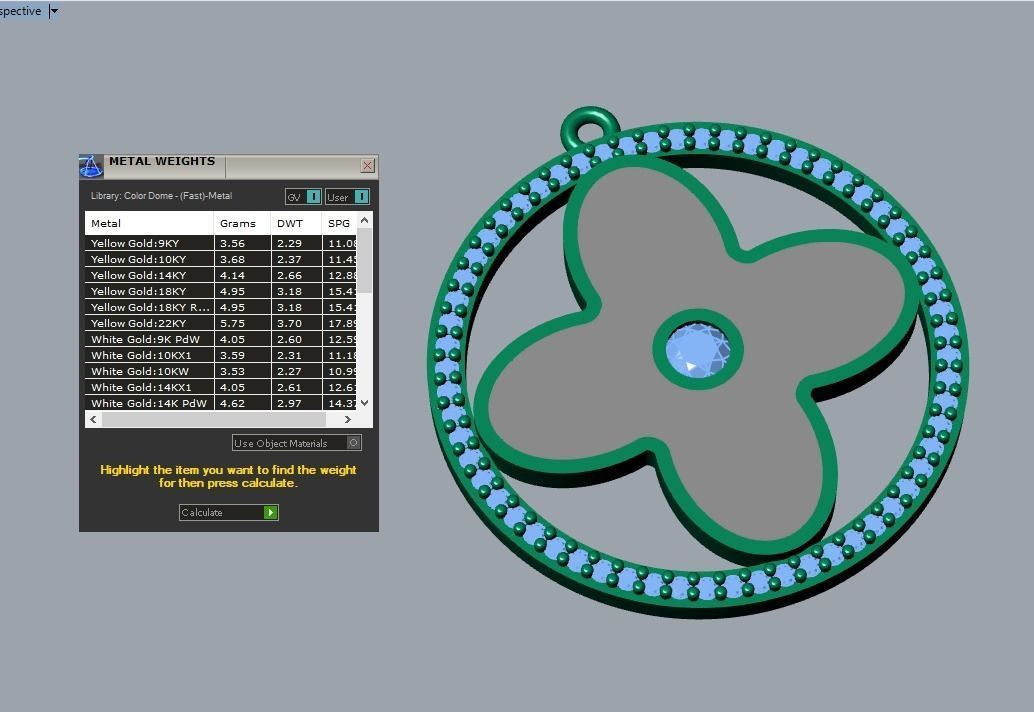
Task: Select the White Gold:9K PdW row
Action: [221, 339]
